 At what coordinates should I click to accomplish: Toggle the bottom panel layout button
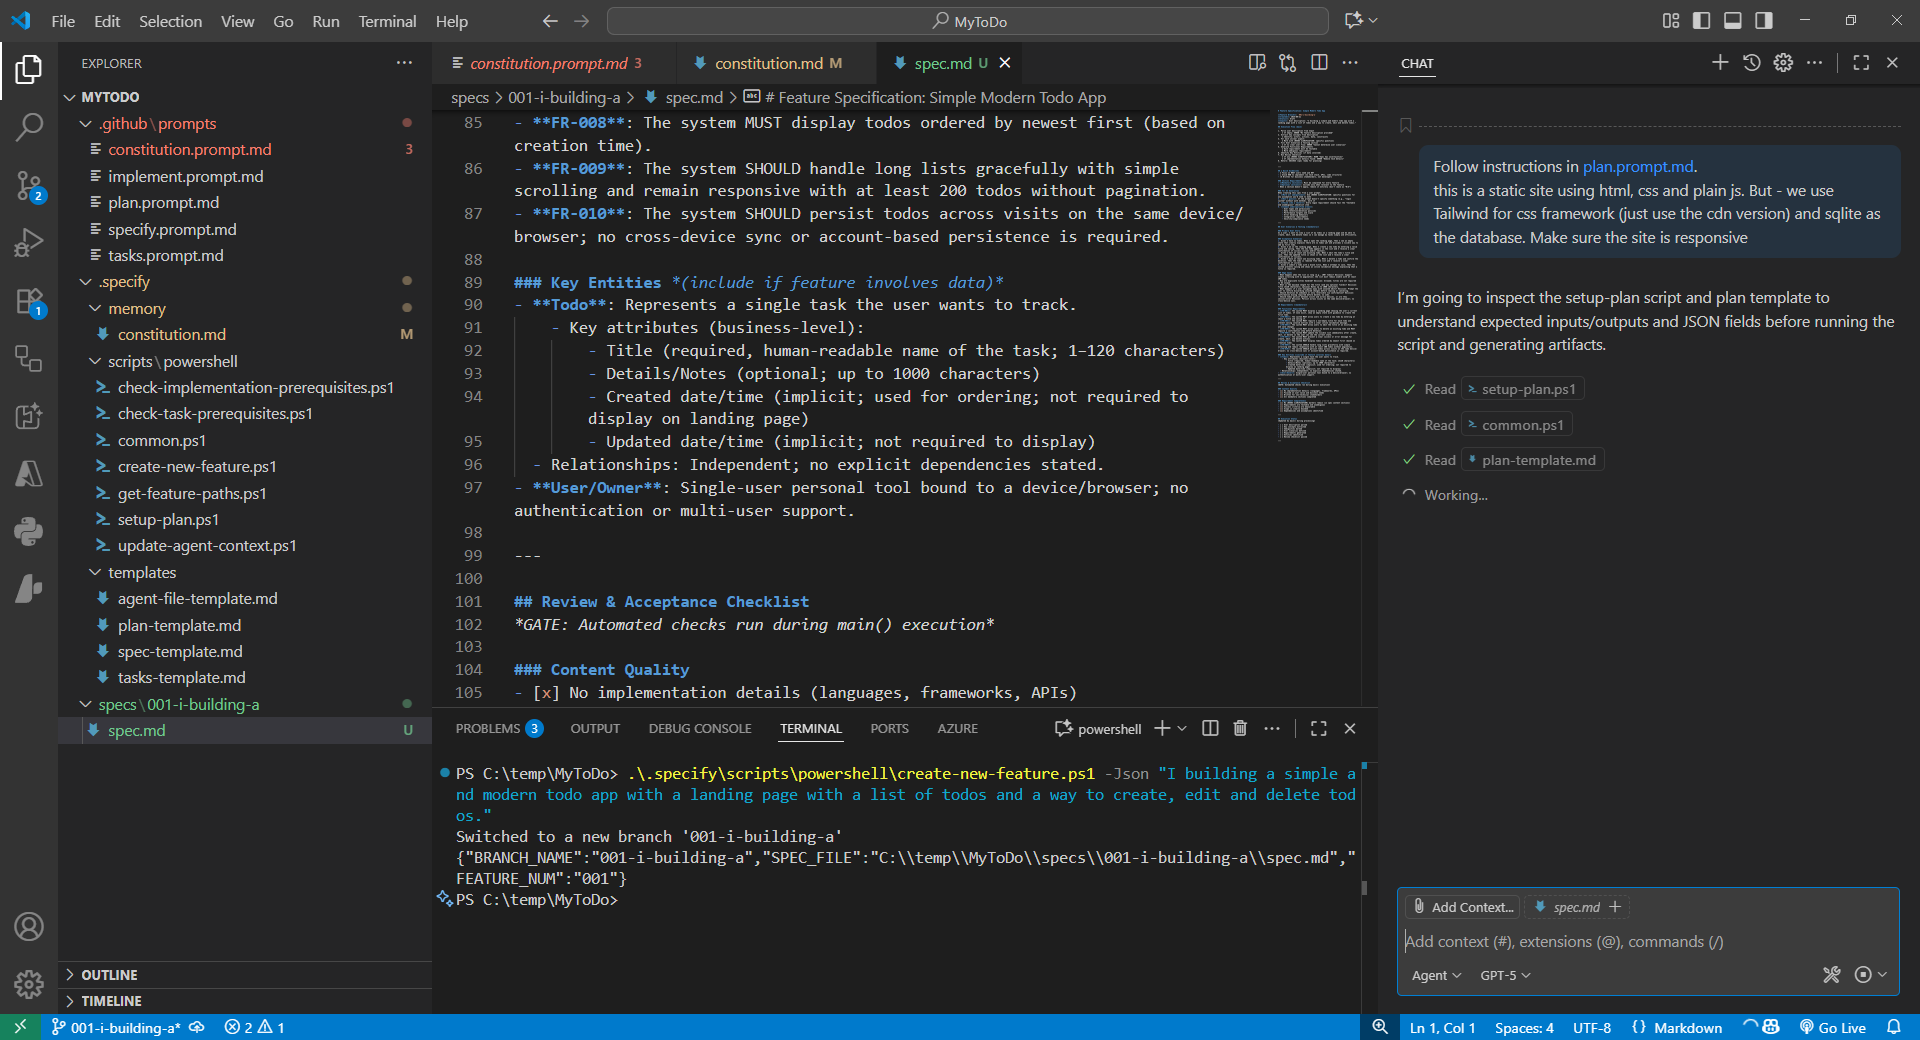(x=1733, y=21)
